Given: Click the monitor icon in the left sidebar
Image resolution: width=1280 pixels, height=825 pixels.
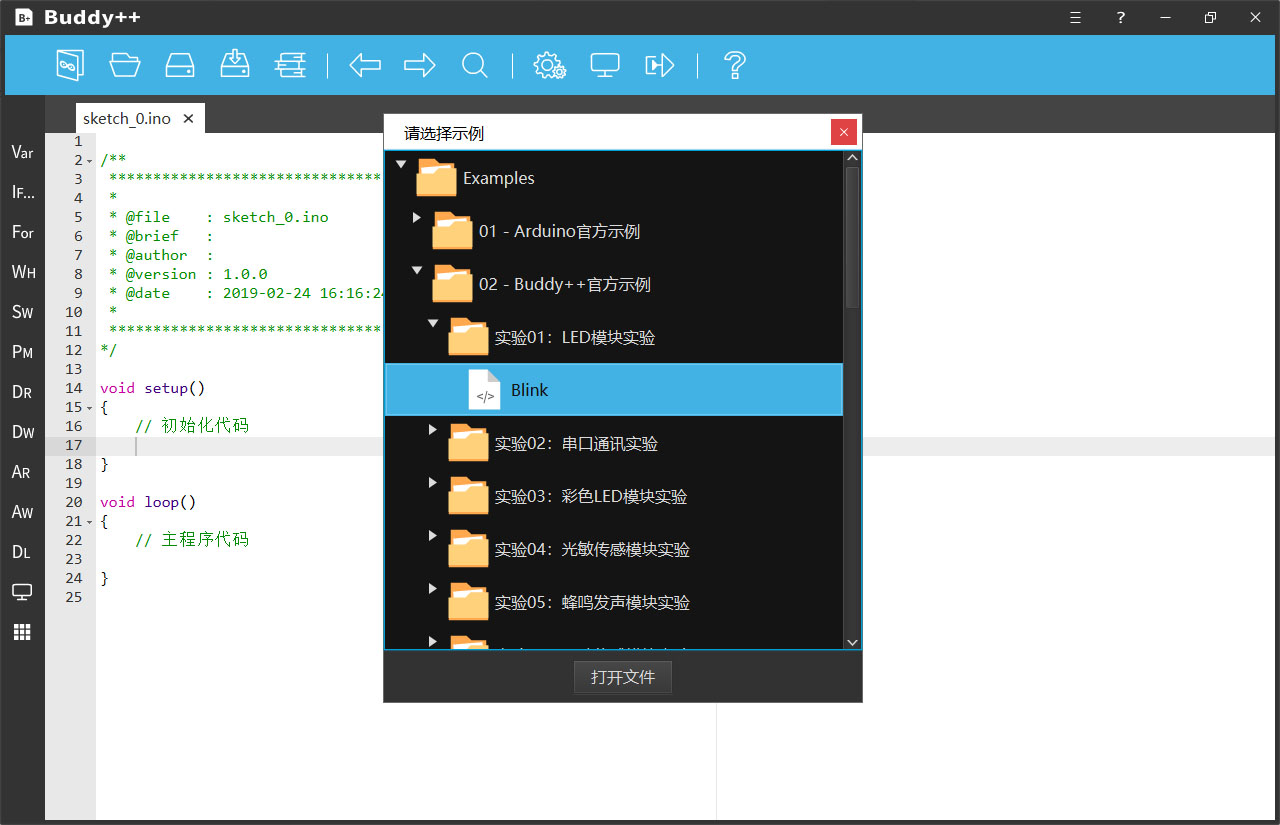Looking at the screenshot, I should click(x=22, y=592).
